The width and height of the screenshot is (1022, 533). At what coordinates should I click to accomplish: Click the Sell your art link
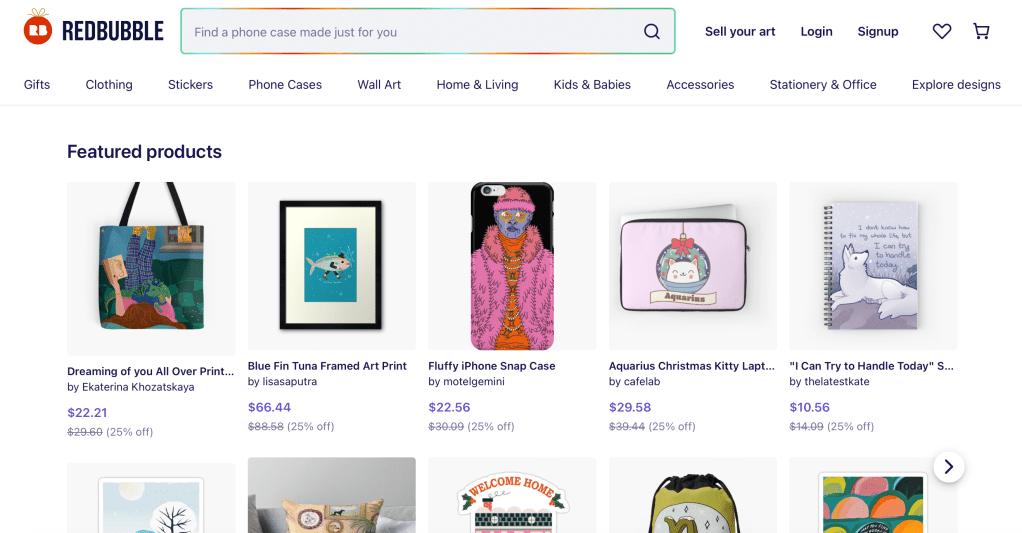[740, 32]
